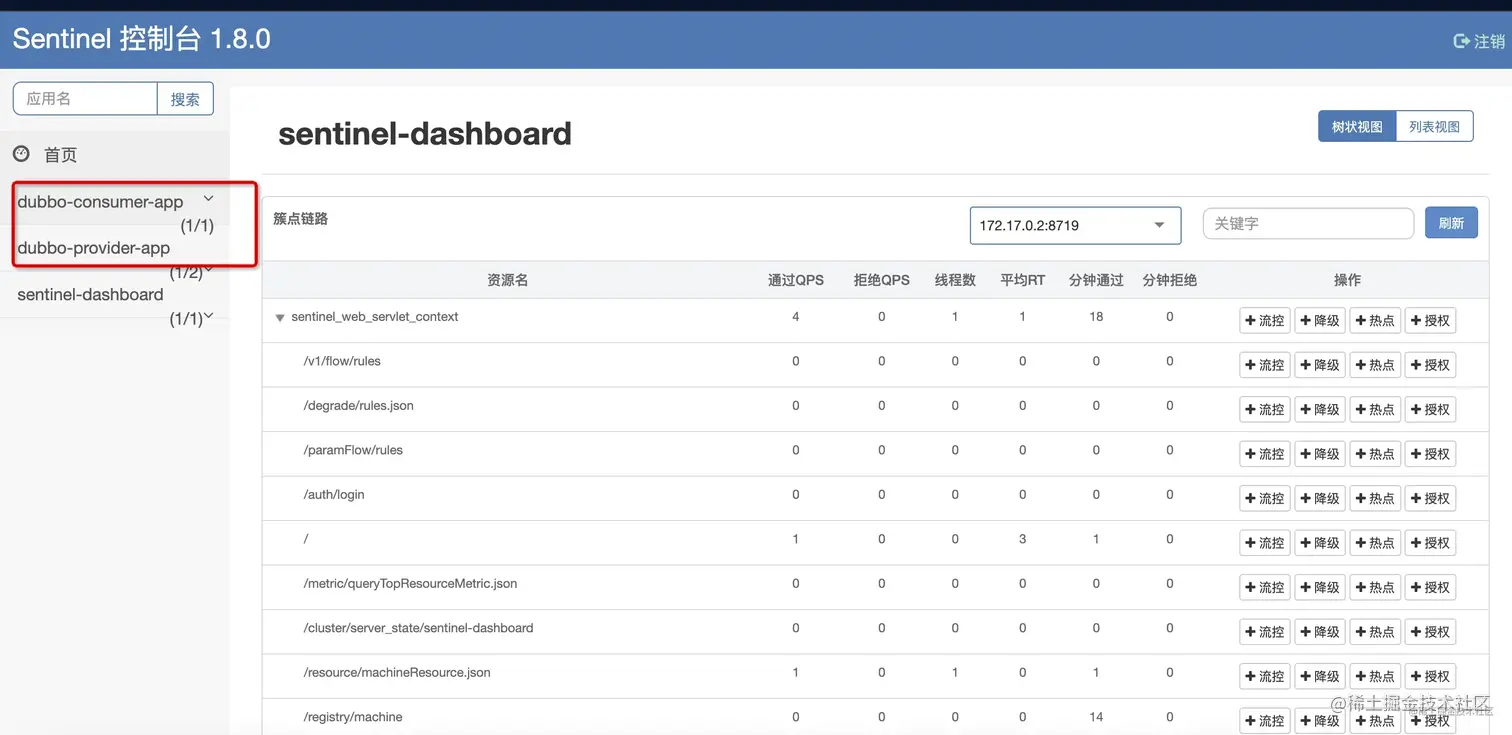The image size is (1512, 735).
Task: Add 授权 rule for /degrade/rules.json
Action: coord(1430,409)
